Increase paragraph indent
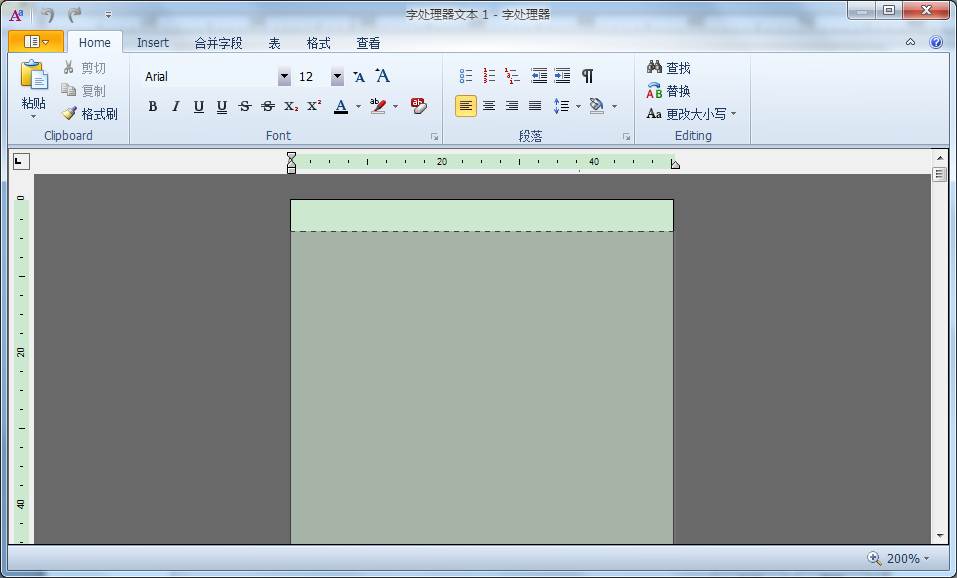The height and width of the screenshot is (578, 957). pyautogui.click(x=562, y=76)
